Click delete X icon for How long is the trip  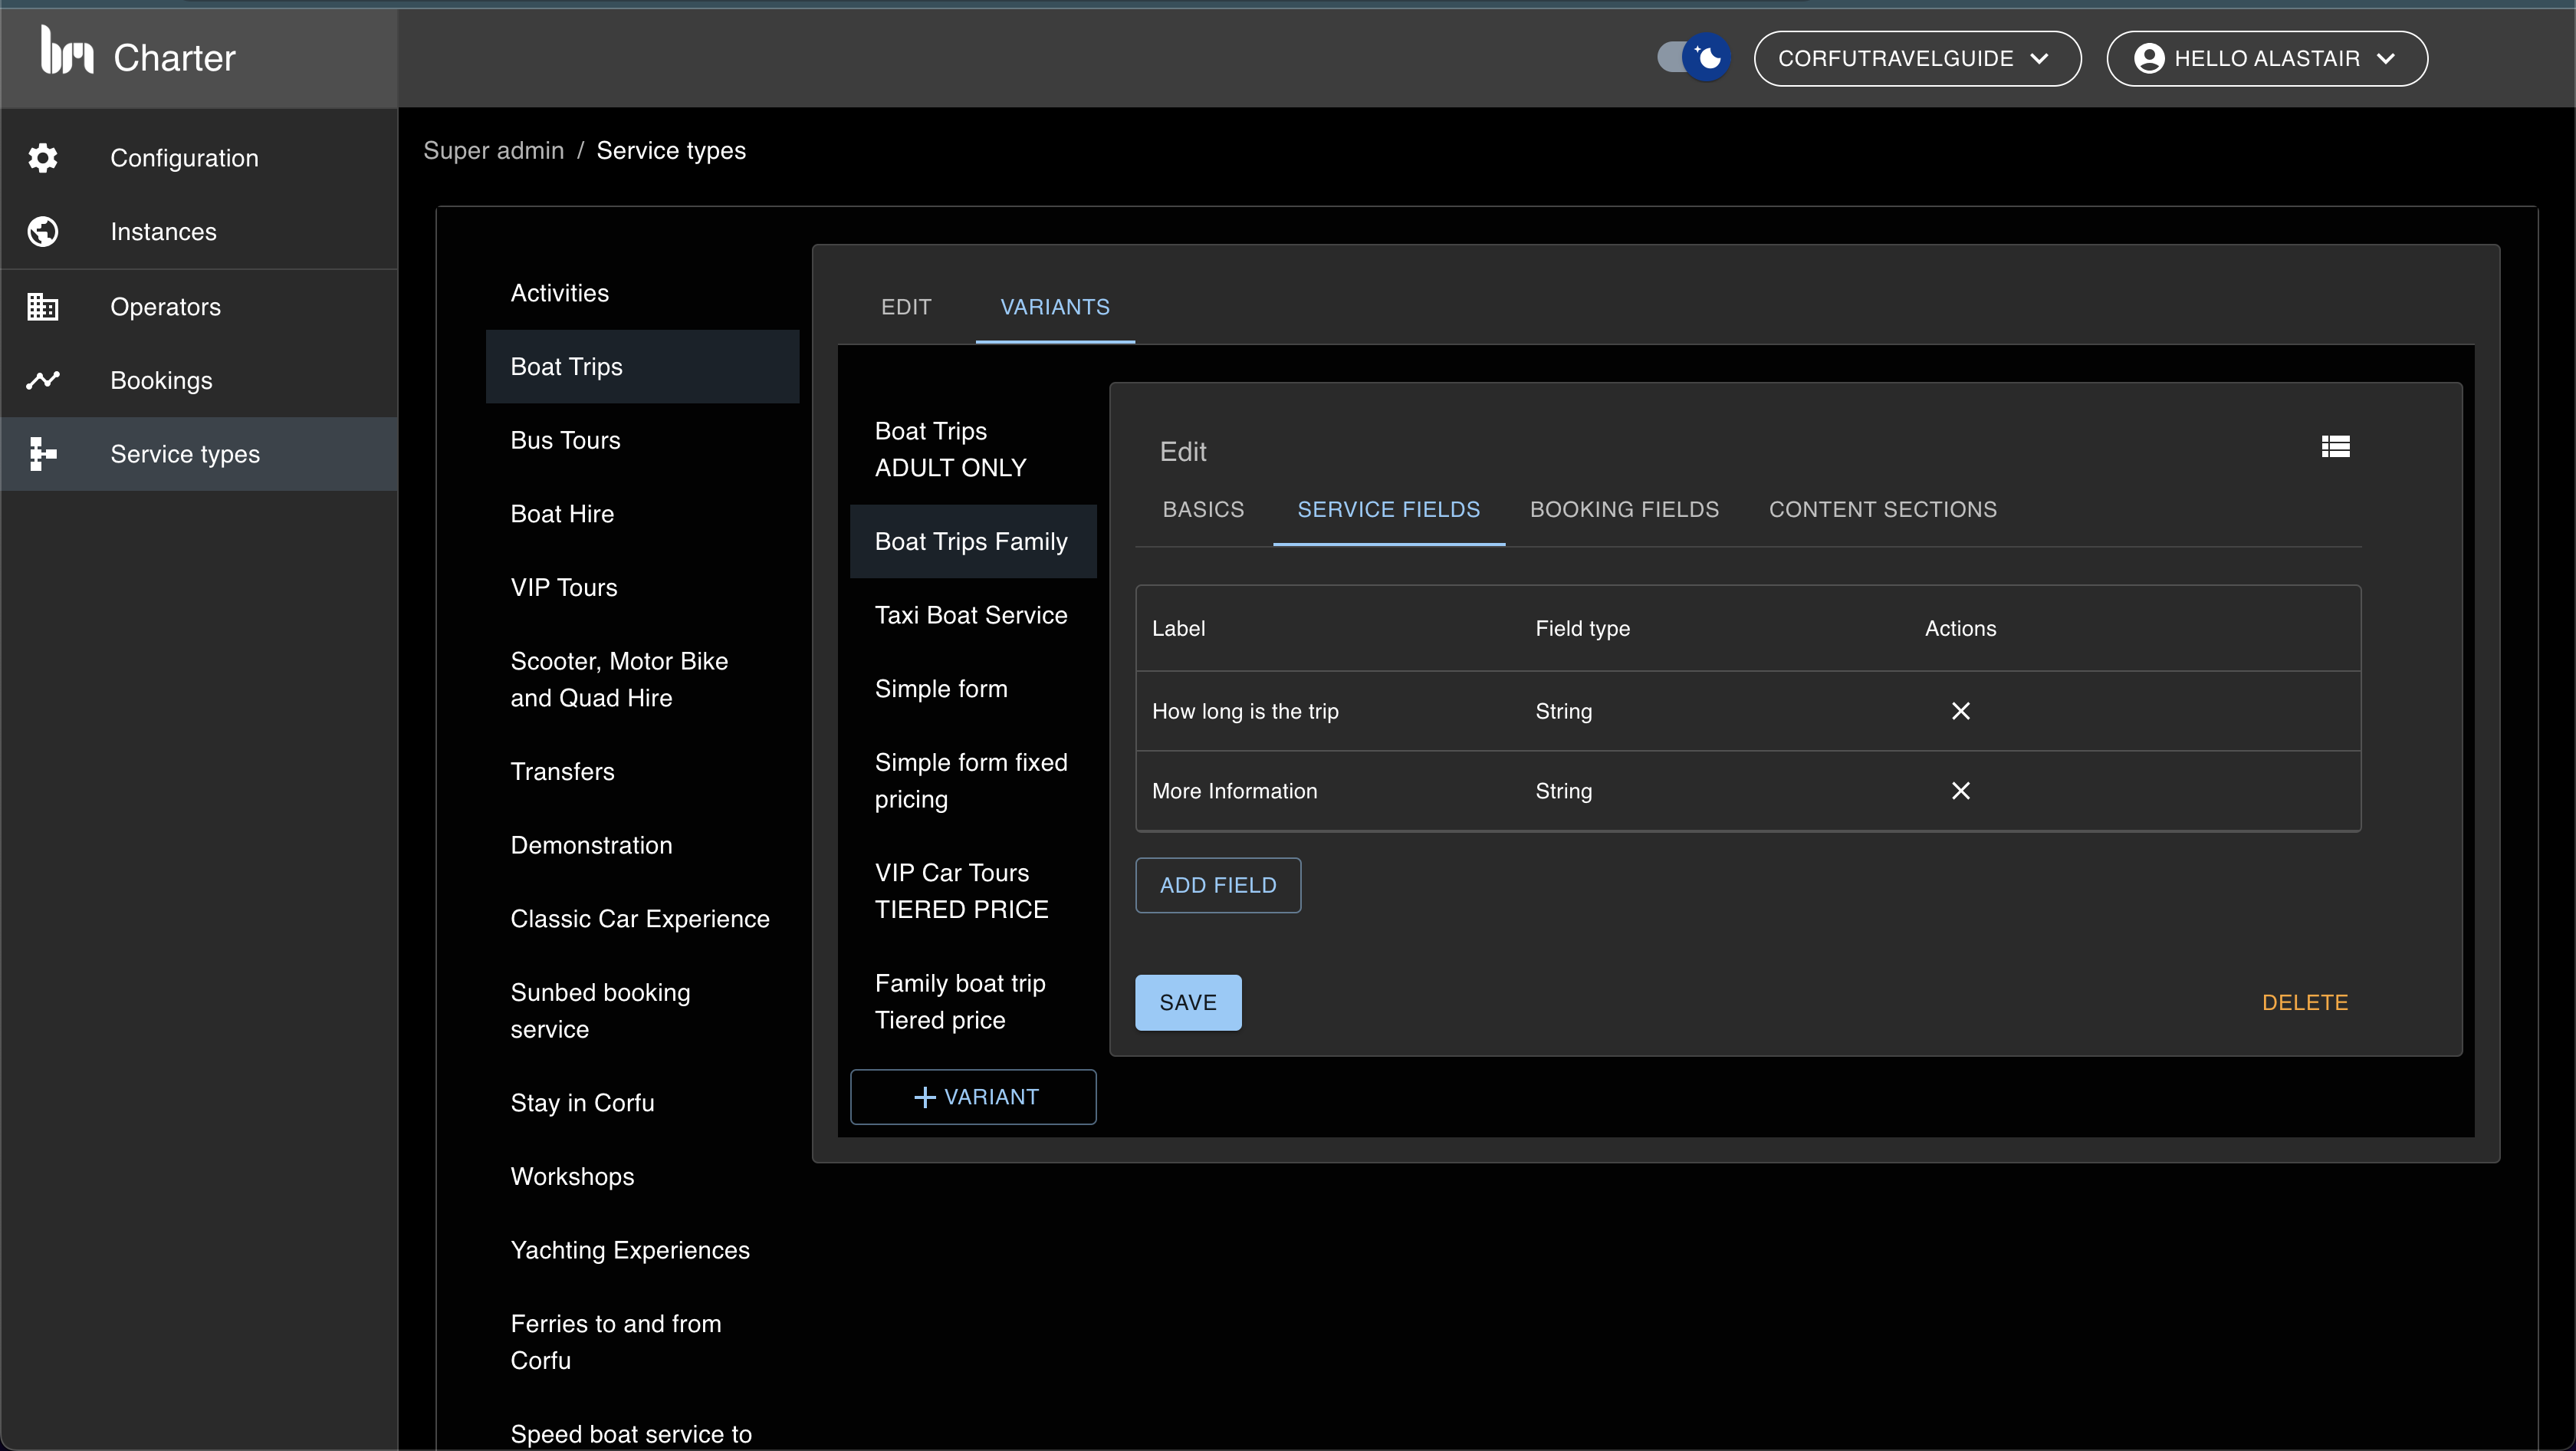1962,709
